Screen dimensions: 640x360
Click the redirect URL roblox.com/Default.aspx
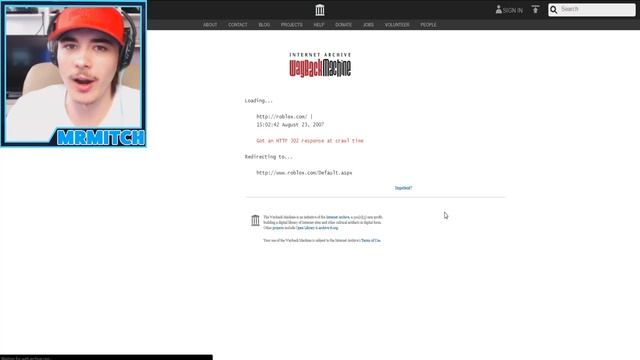coord(304,173)
